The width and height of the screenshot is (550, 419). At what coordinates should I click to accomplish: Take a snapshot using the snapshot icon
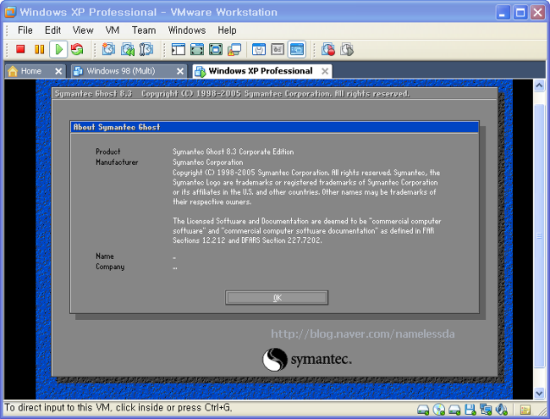(x=108, y=49)
